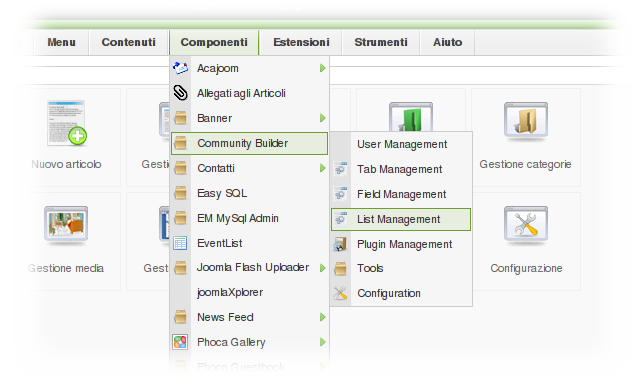
Task: Click the EventList table icon
Action: [x=180, y=243]
